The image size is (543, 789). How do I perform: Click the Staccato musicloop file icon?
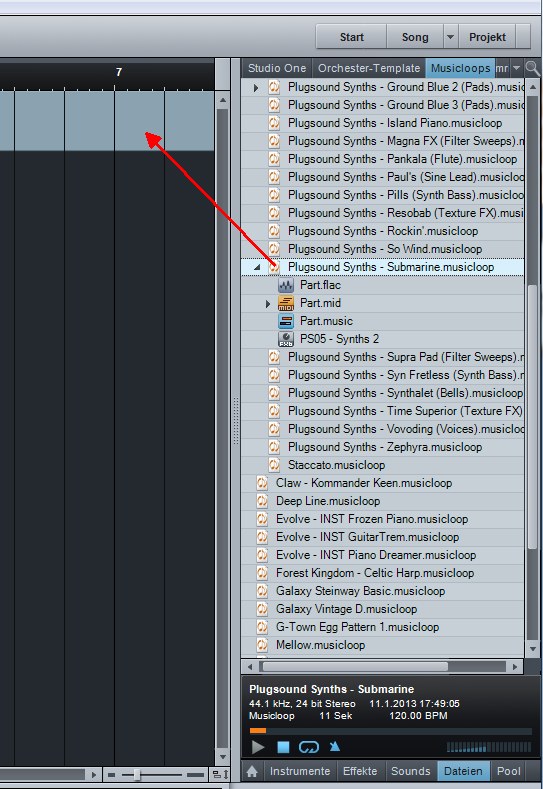click(x=274, y=465)
